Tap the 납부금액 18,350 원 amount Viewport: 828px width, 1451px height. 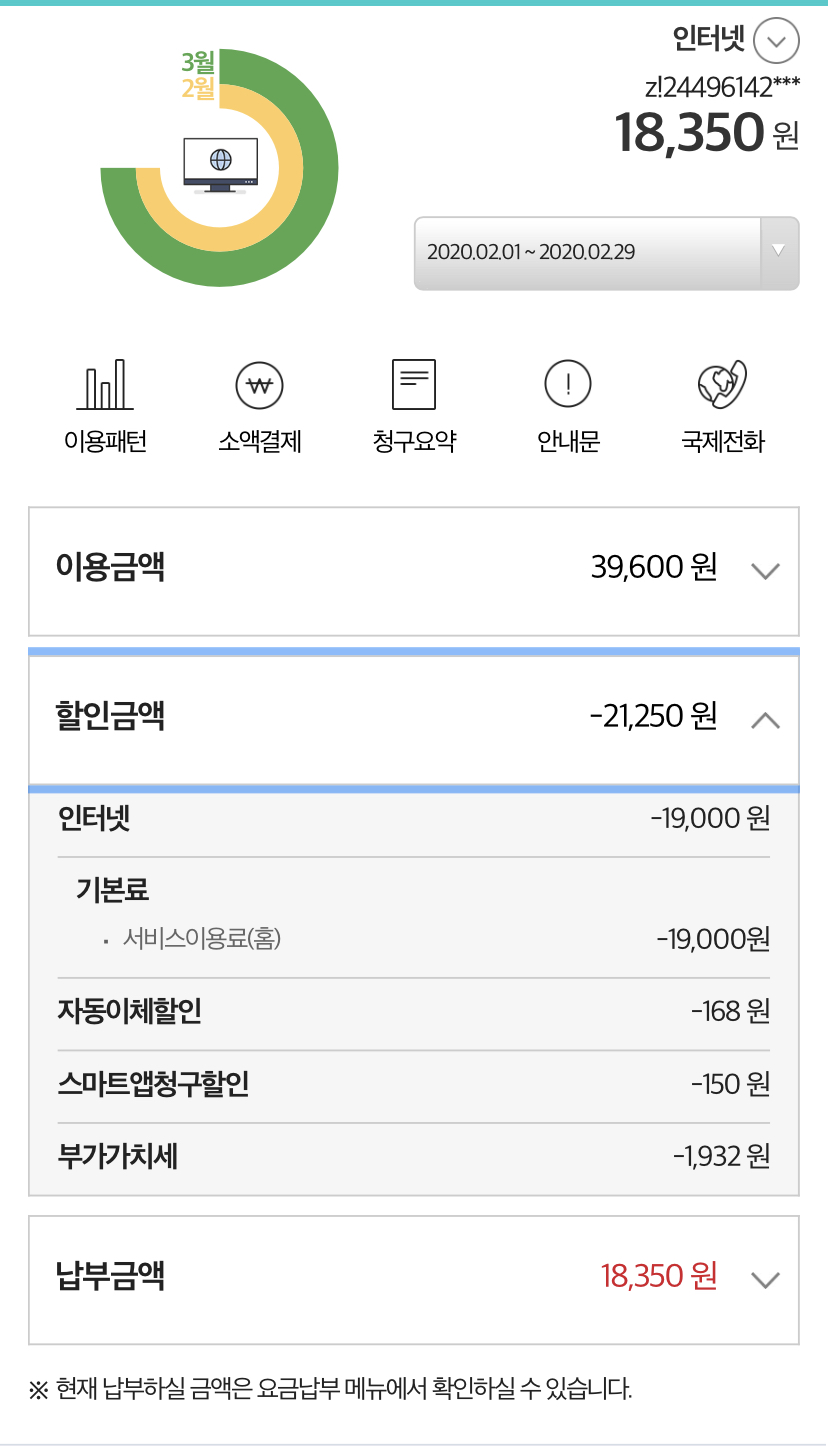(x=658, y=1277)
